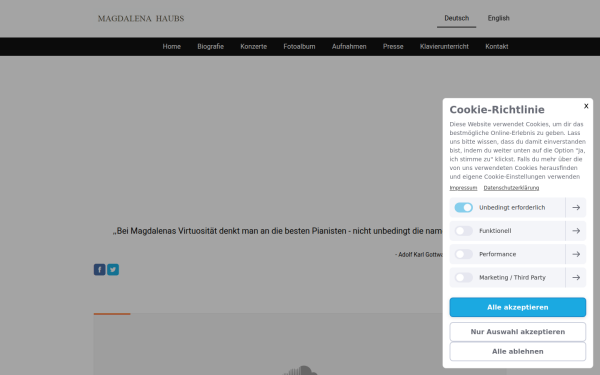Click the Magdalena Haubs site logo
The width and height of the screenshot is (600, 375).
(x=141, y=18)
